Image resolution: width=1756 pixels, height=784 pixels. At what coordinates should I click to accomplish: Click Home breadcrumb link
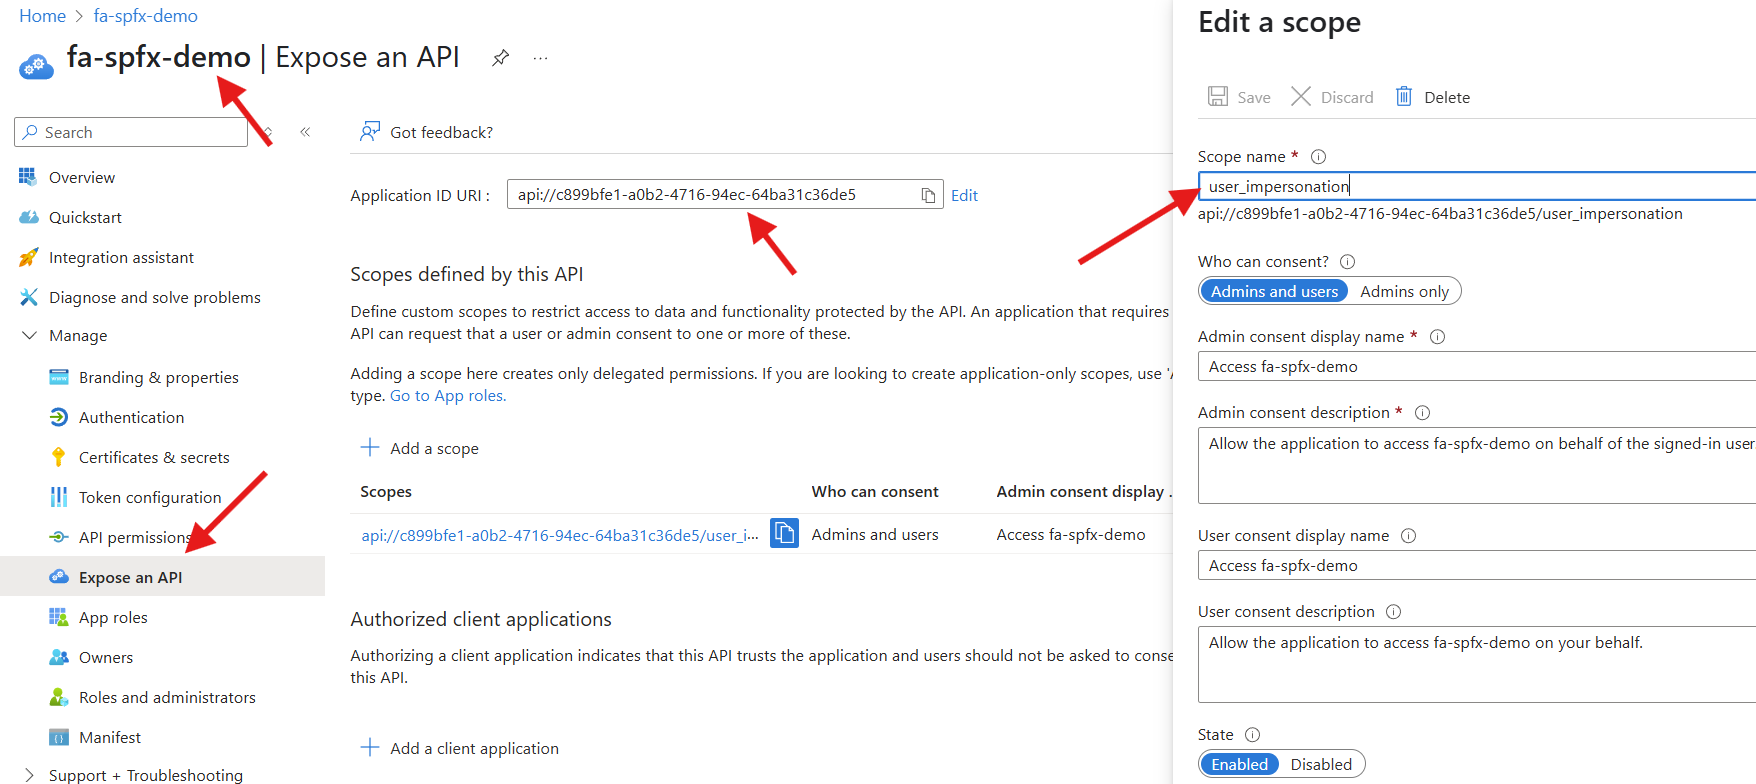(42, 16)
